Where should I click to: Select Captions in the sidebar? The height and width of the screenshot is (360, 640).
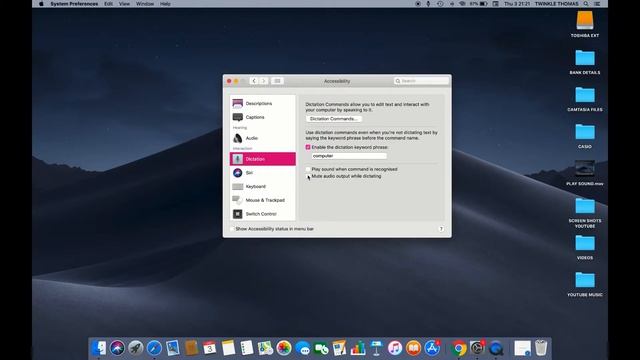point(263,117)
